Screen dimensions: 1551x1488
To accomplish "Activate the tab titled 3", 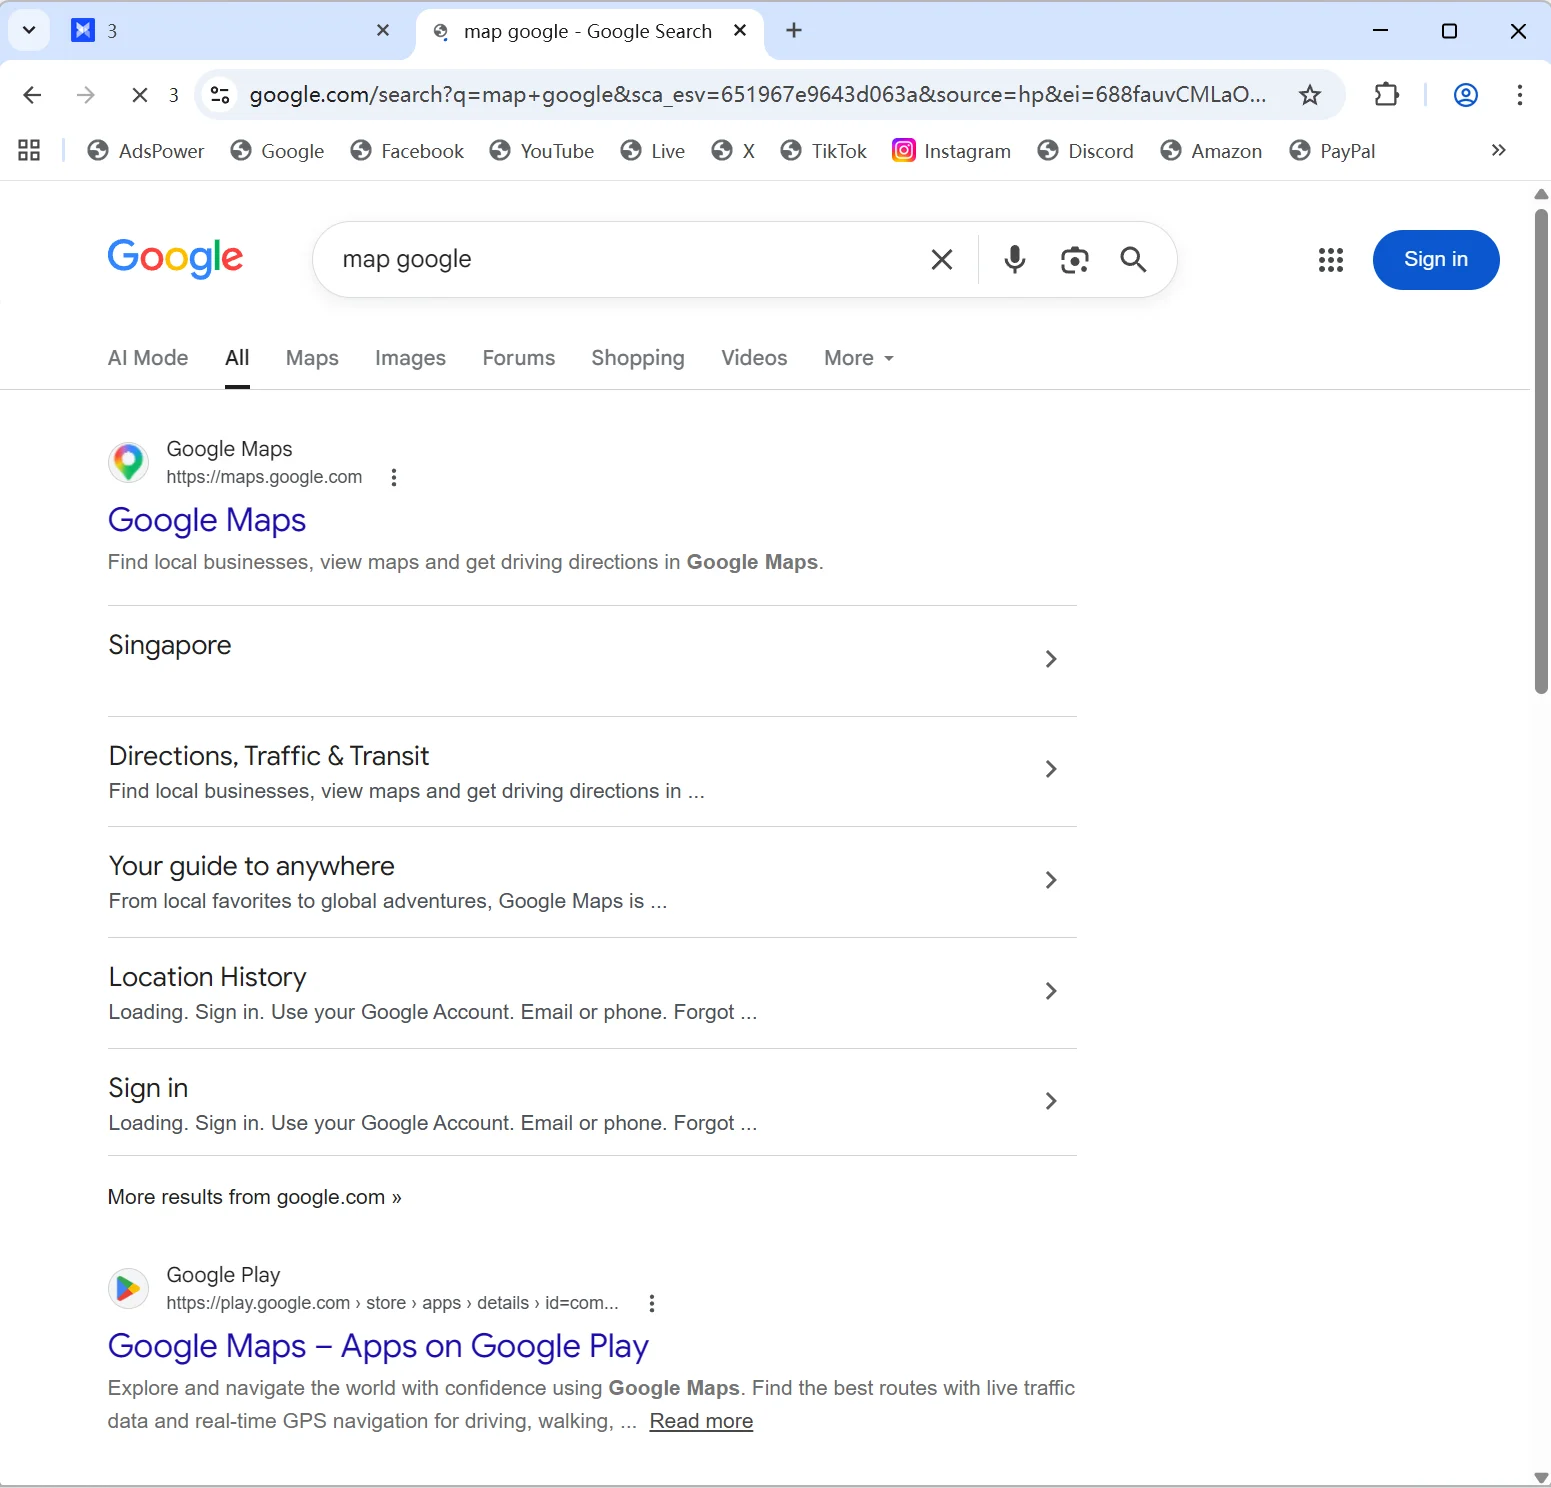I will [230, 31].
